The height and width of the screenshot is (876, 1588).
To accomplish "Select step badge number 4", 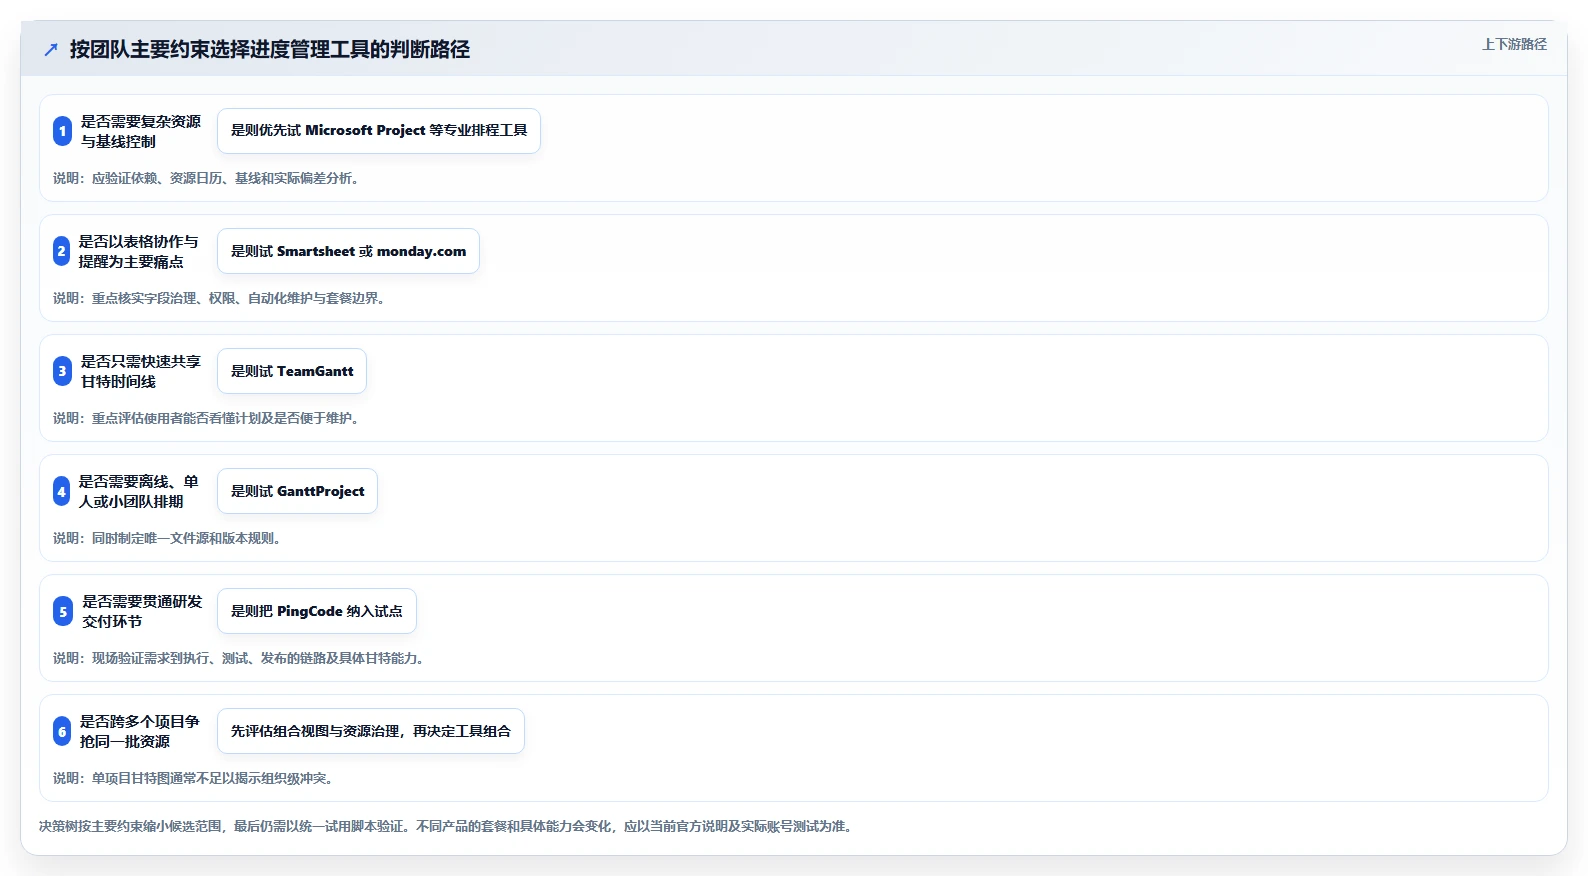I will tap(62, 491).
